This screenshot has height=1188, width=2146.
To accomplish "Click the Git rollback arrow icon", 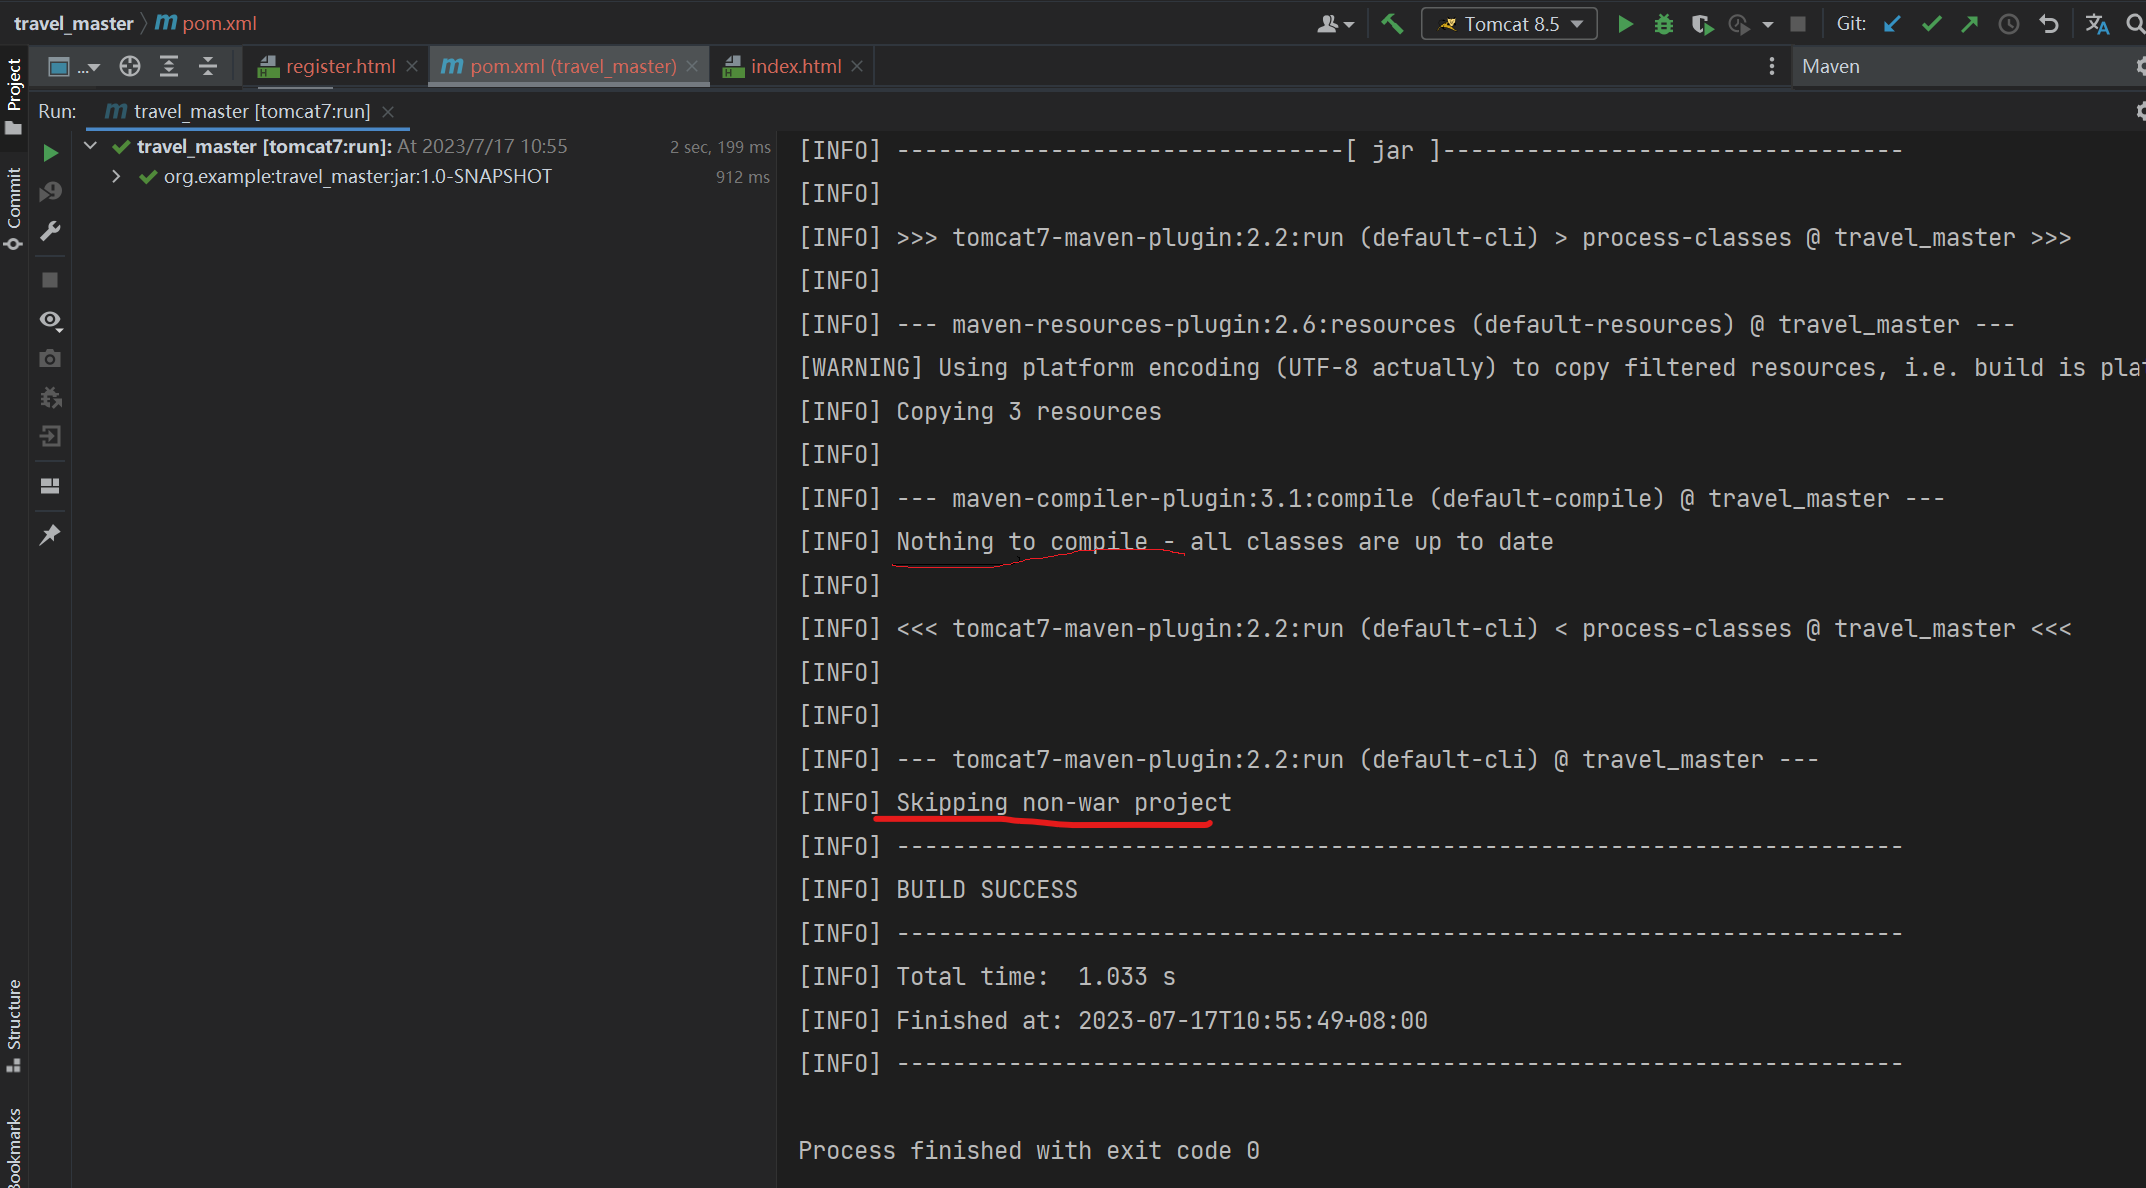I will coord(2048,24).
